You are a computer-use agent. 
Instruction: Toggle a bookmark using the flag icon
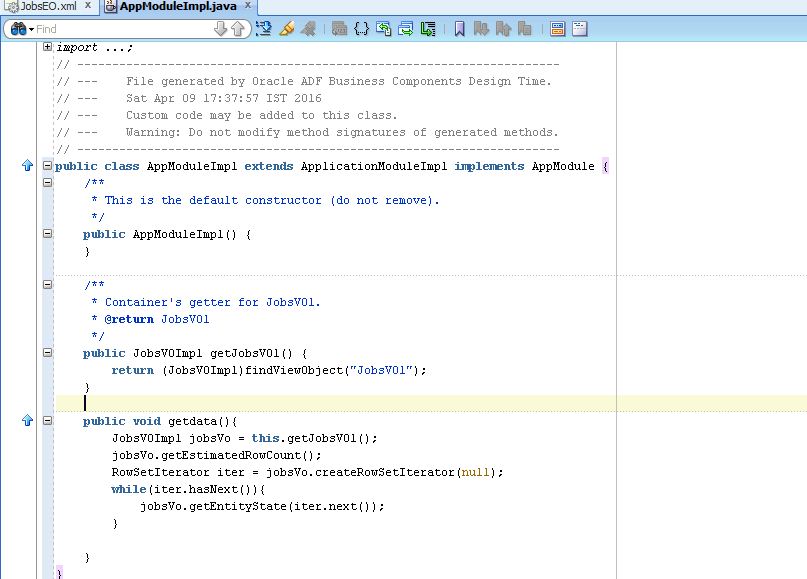tap(460, 29)
